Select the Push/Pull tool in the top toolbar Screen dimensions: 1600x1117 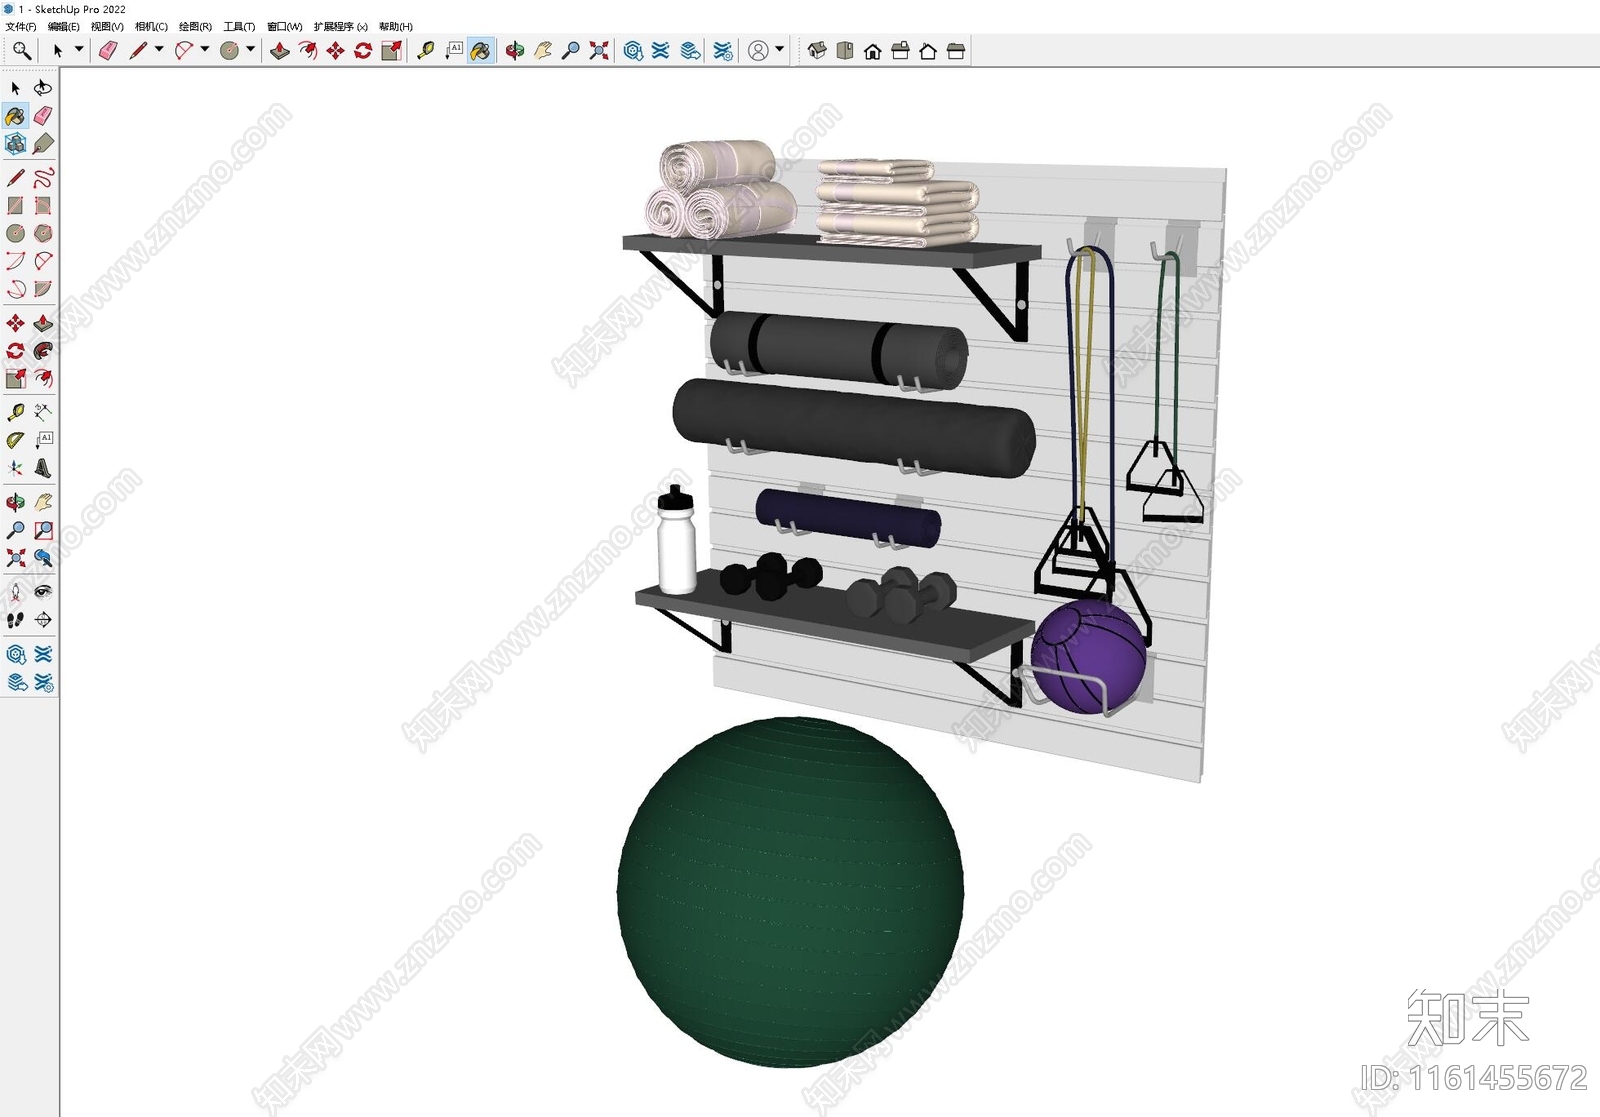pos(280,50)
